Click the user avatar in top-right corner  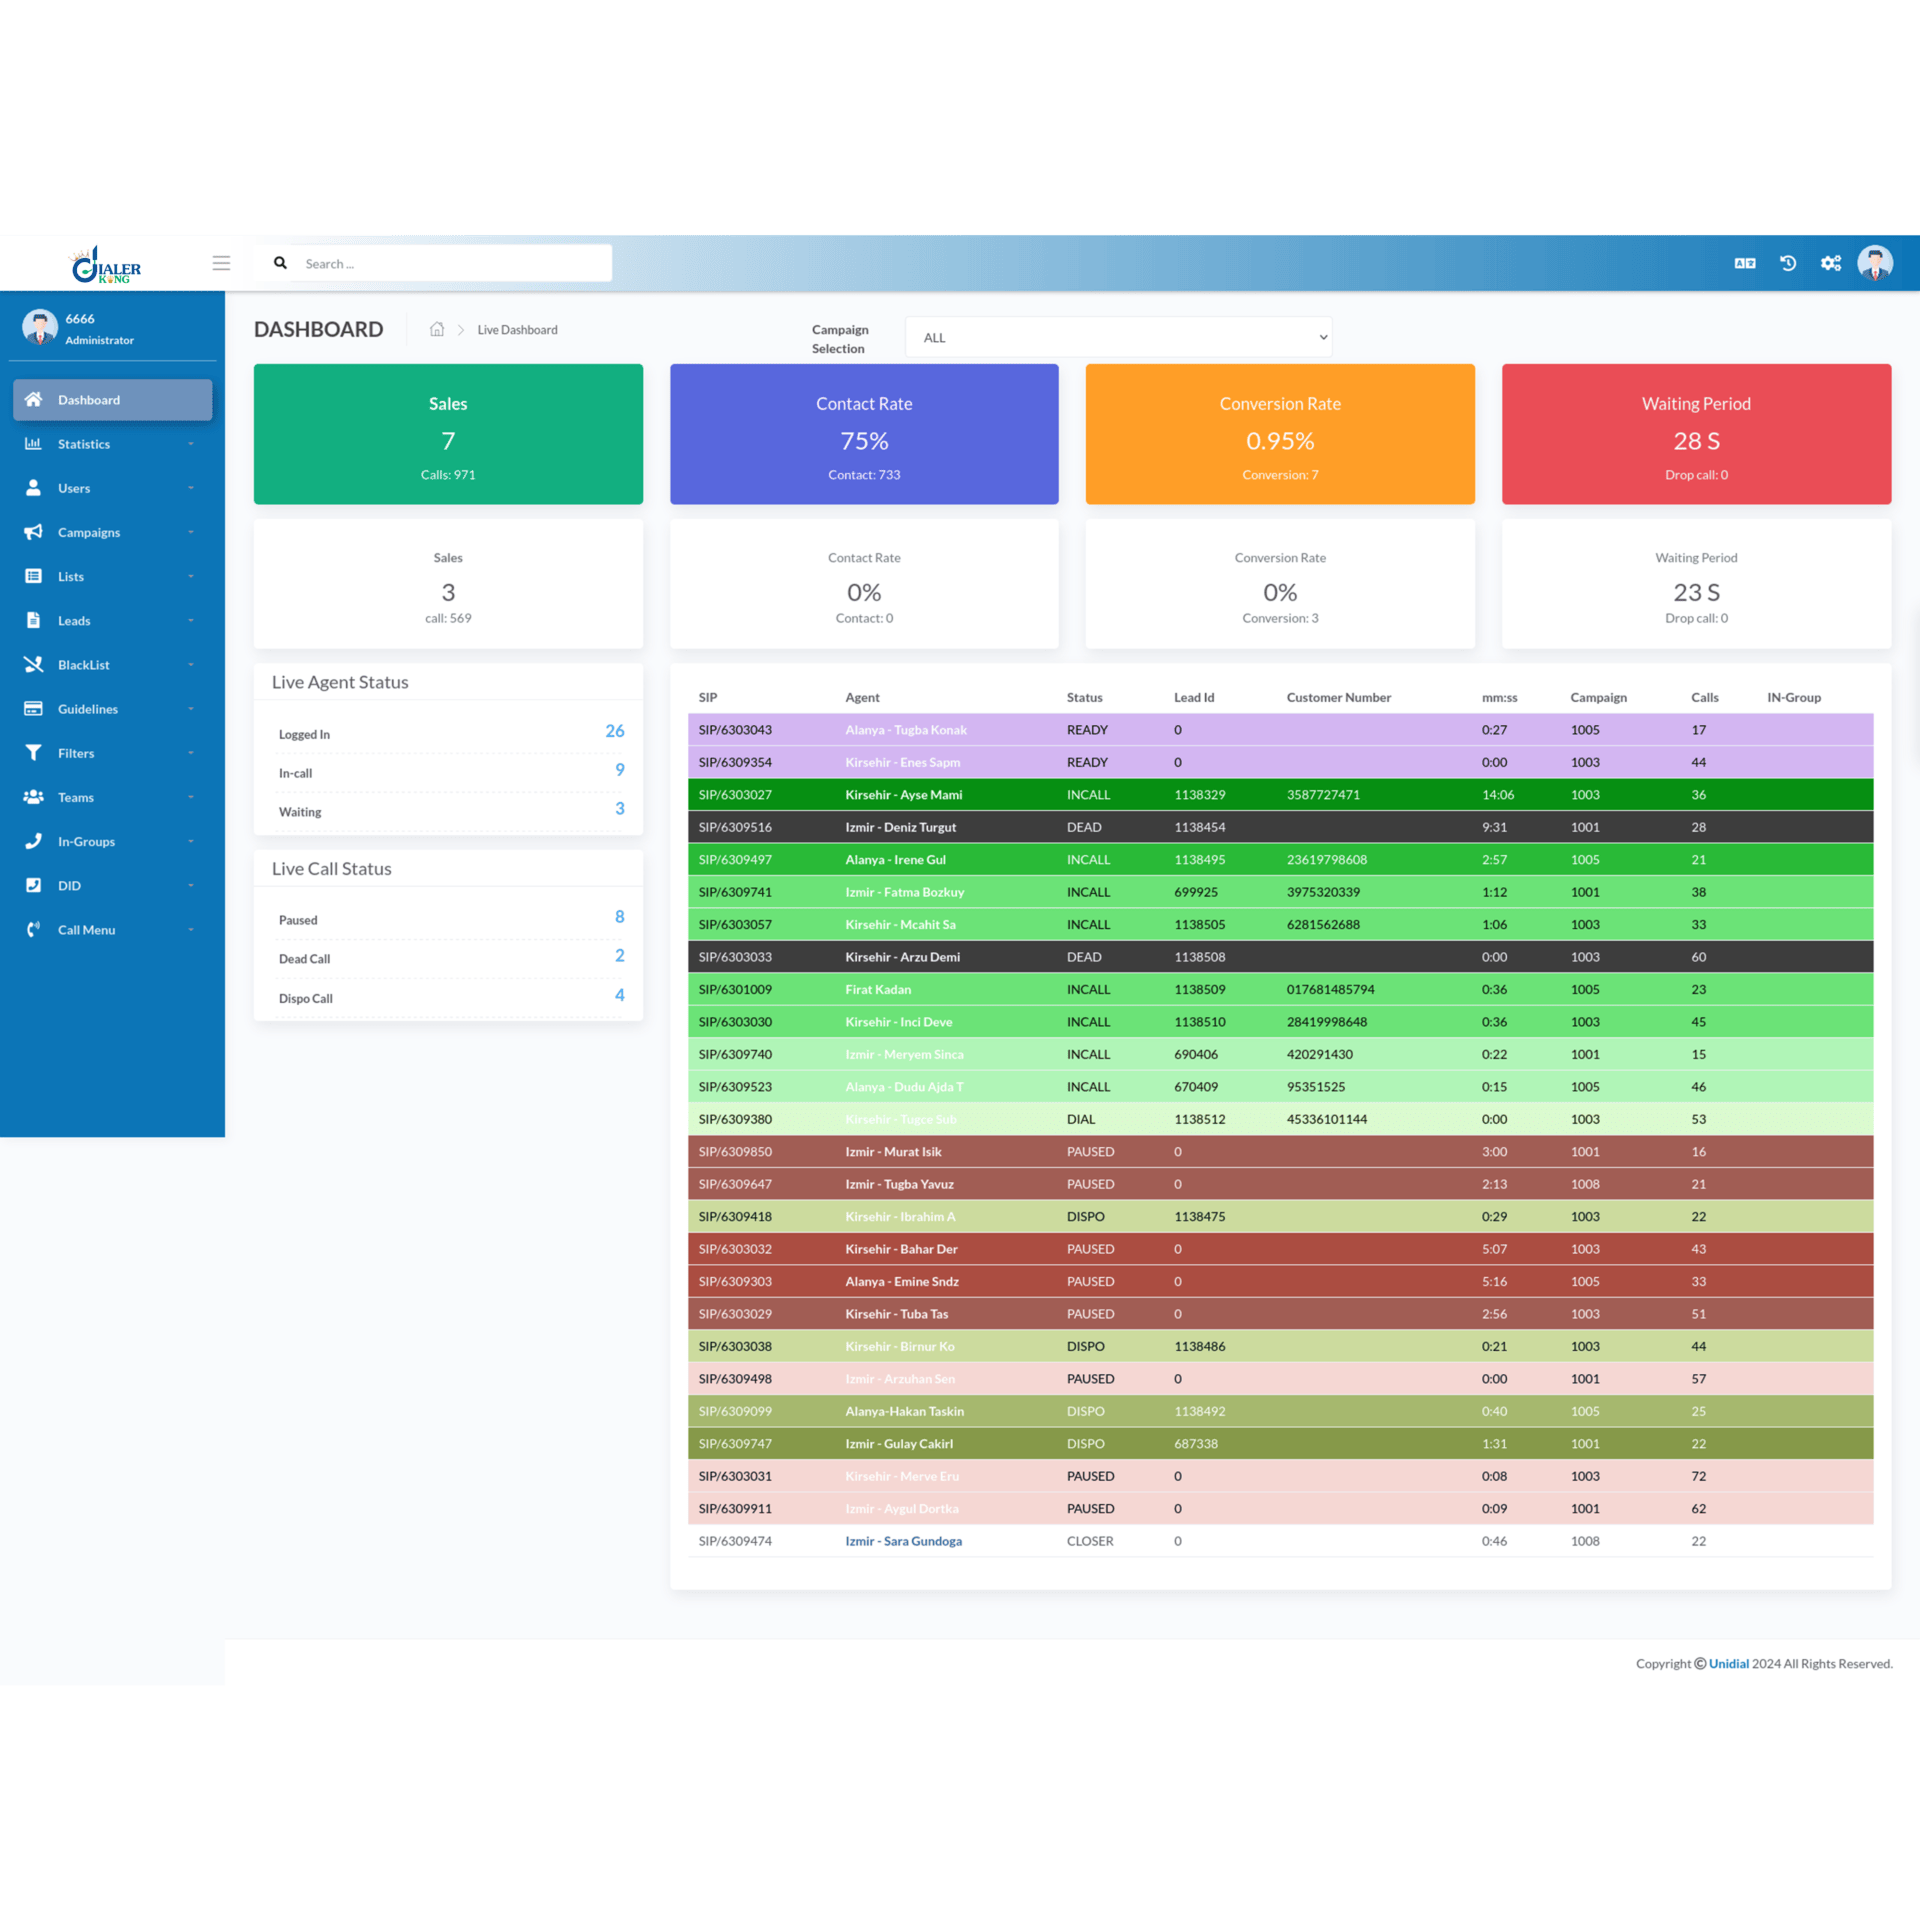tap(1874, 263)
